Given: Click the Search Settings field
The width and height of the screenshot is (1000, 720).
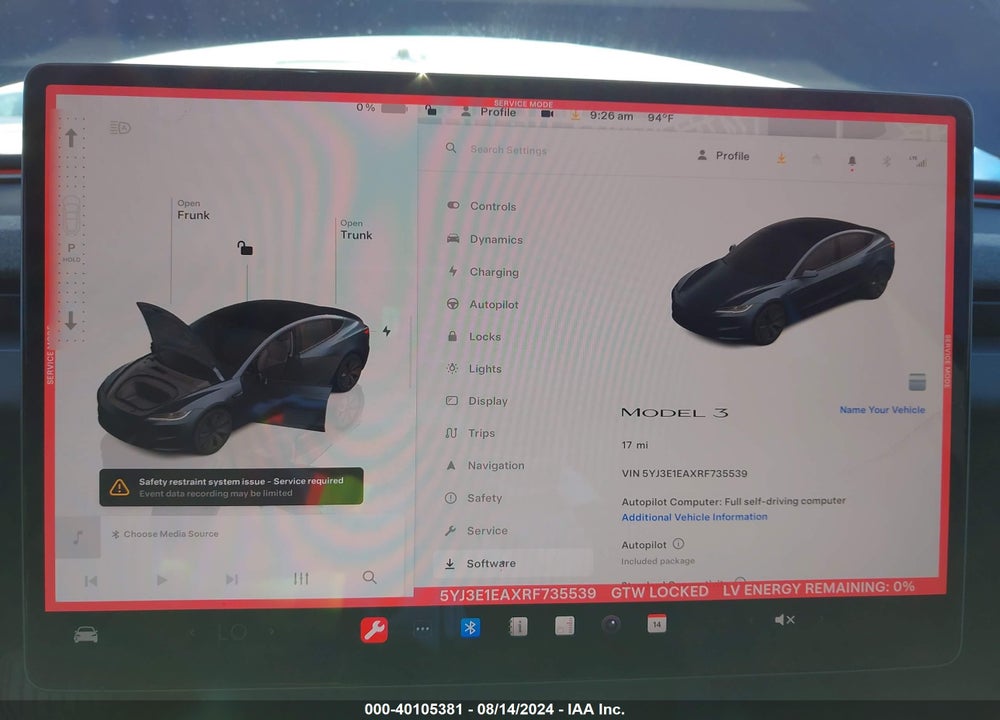Looking at the screenshot, I should click(508, 150).
